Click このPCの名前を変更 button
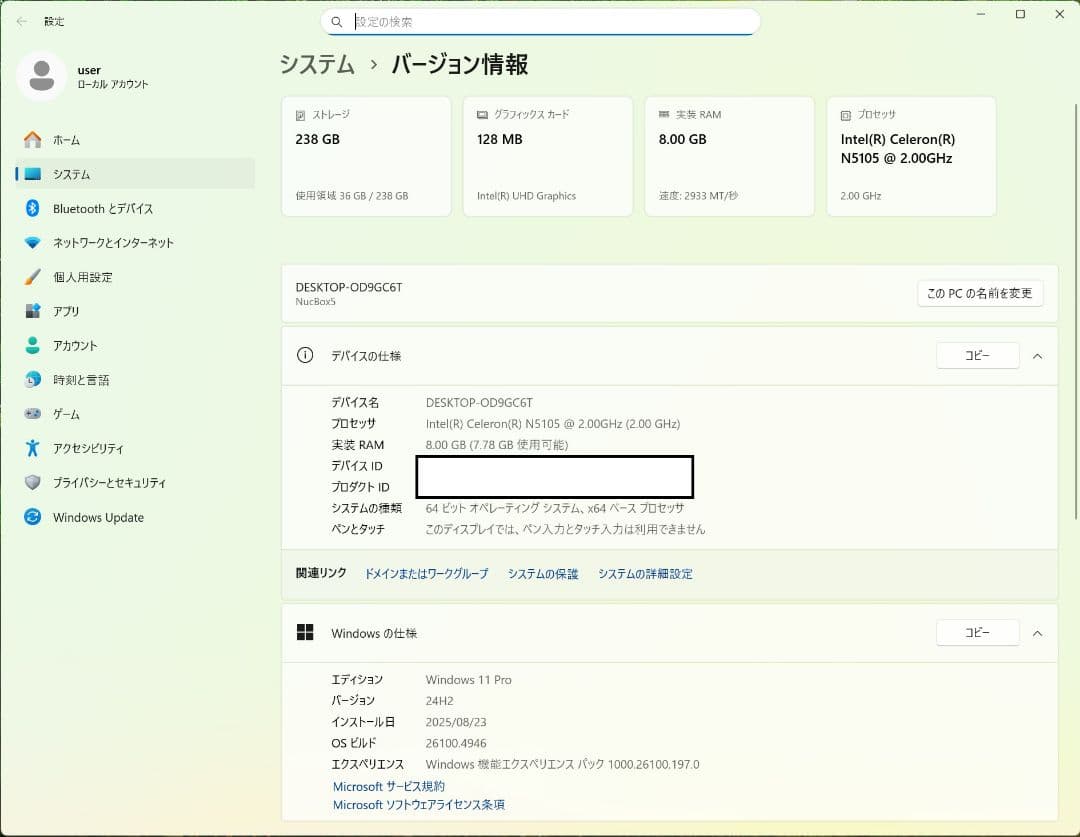1080x837 pixels. point(981,293)
